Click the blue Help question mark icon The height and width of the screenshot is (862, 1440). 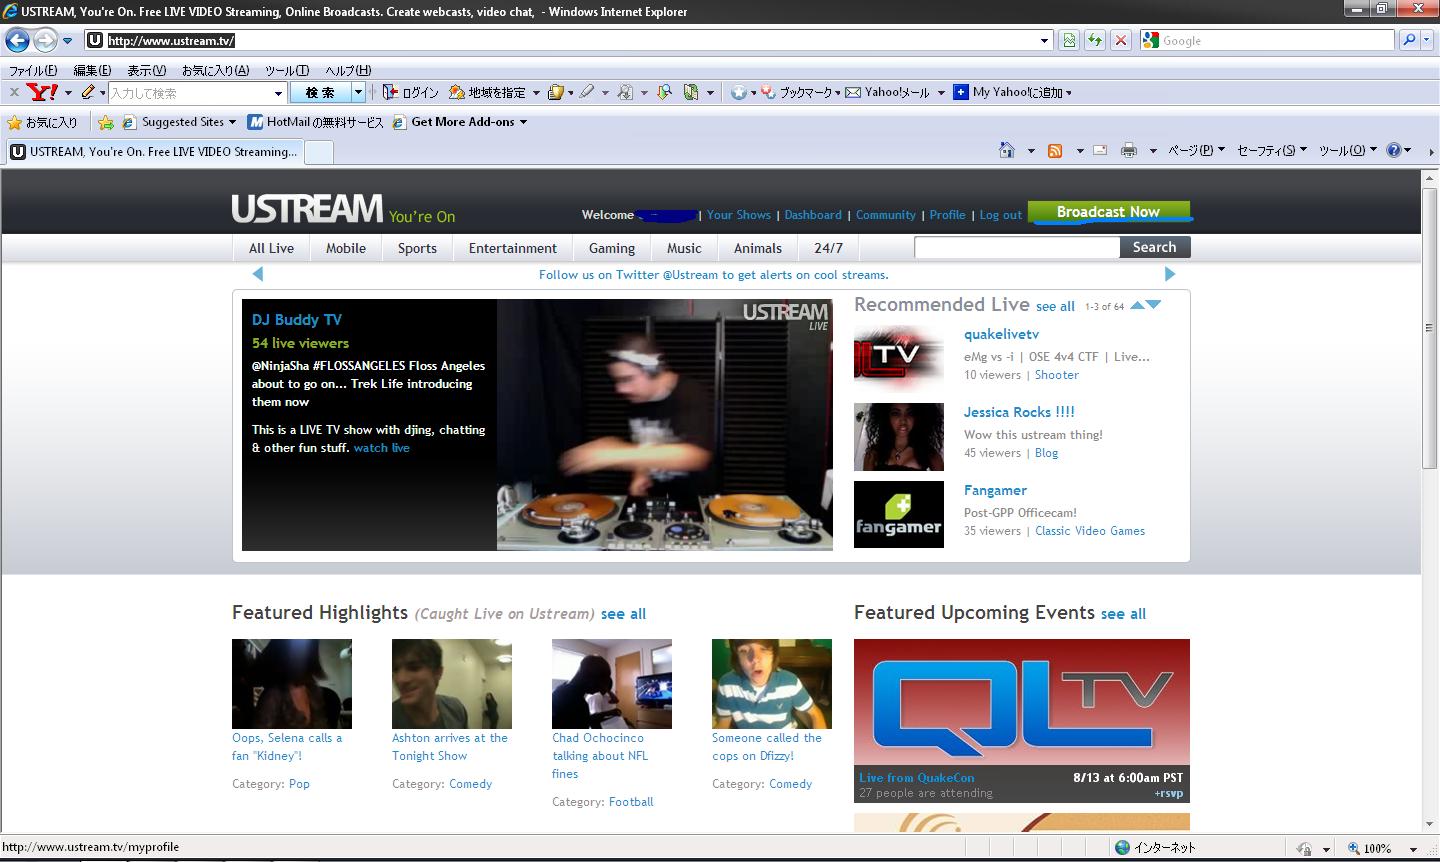coord(1394,150)
